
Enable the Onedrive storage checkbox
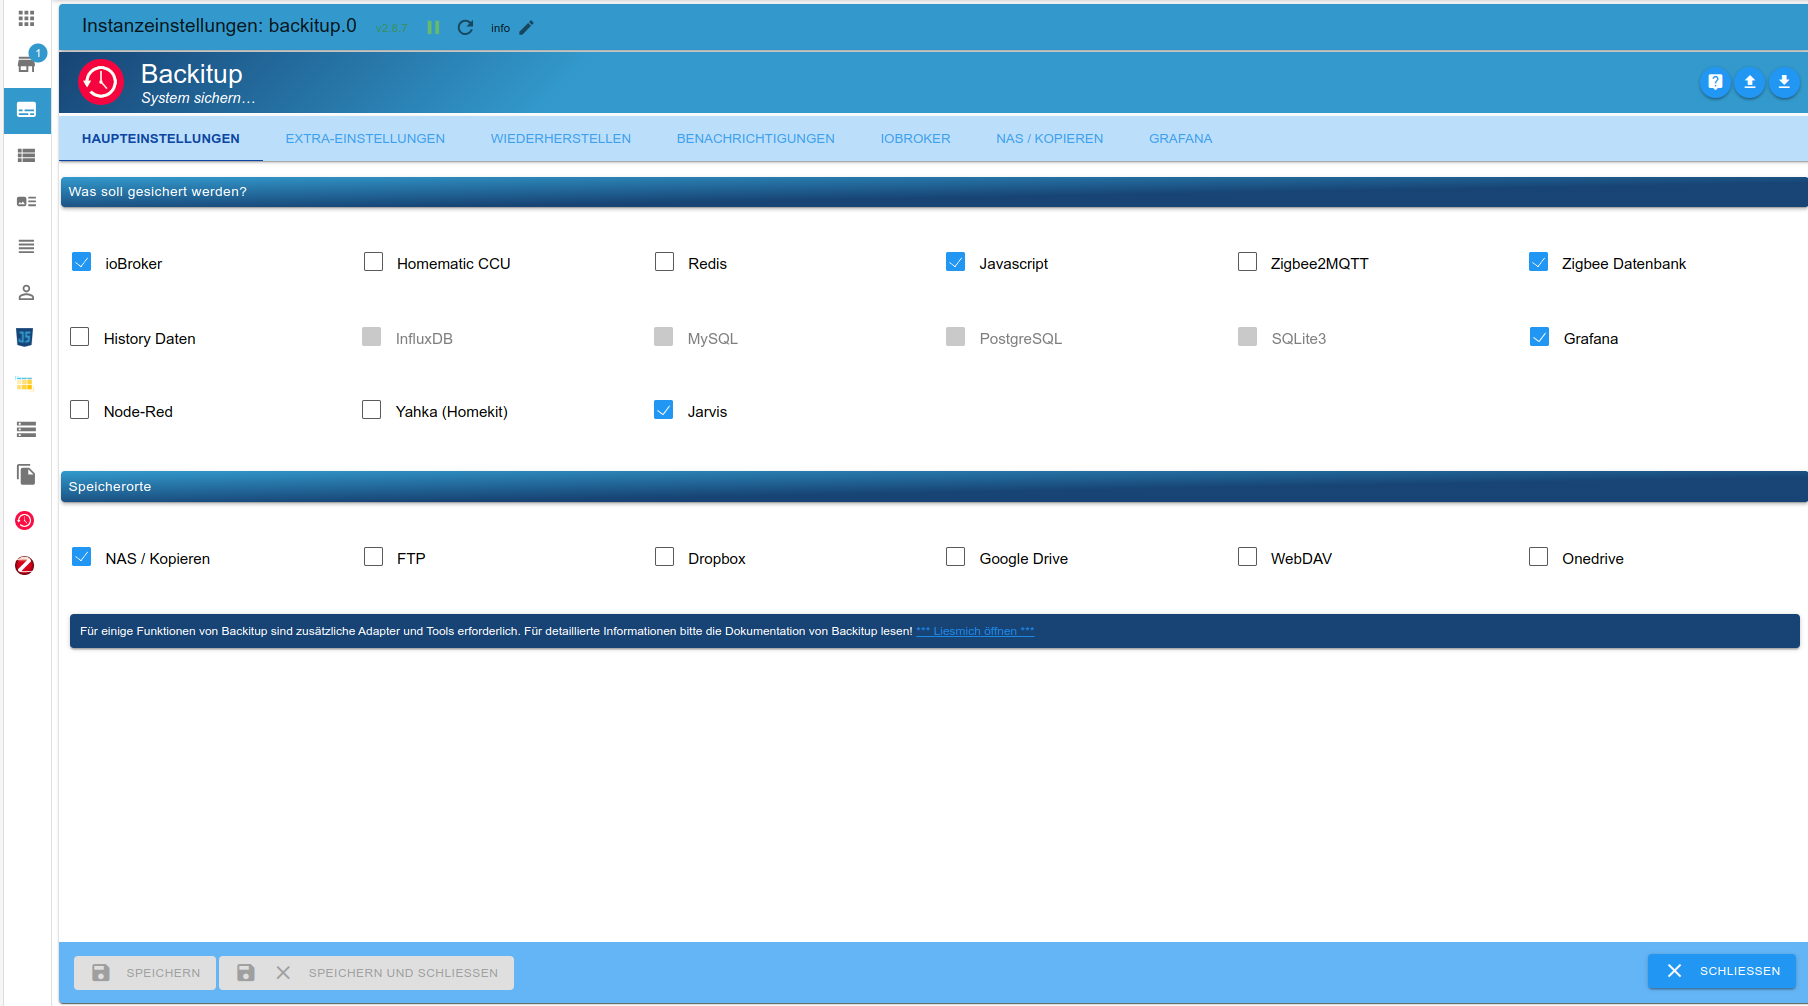click(x=1539, y=557)
